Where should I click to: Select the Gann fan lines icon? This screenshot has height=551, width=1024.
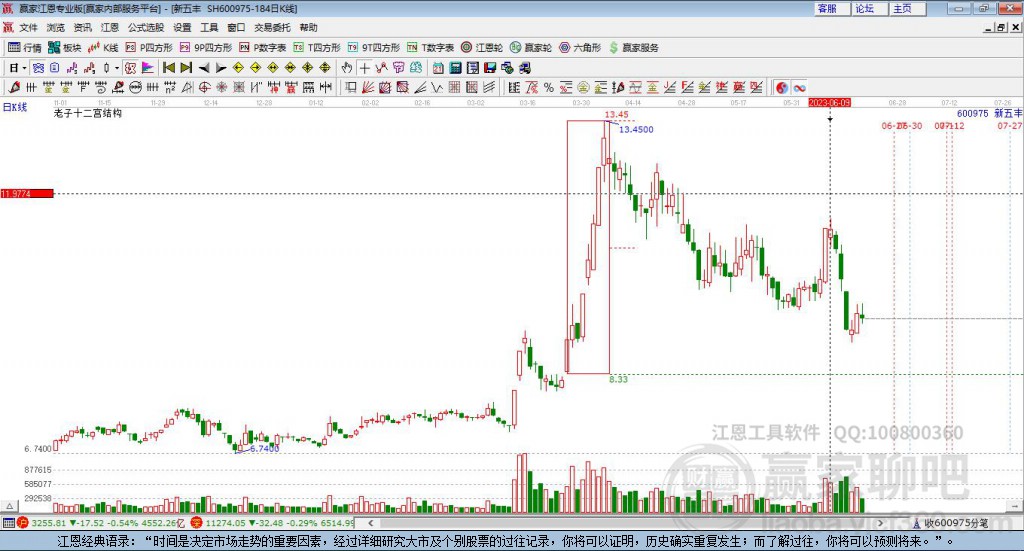368,87
